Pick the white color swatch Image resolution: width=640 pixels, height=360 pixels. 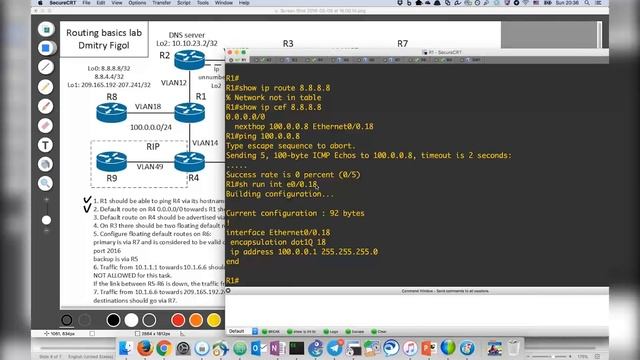pos(131,320)
